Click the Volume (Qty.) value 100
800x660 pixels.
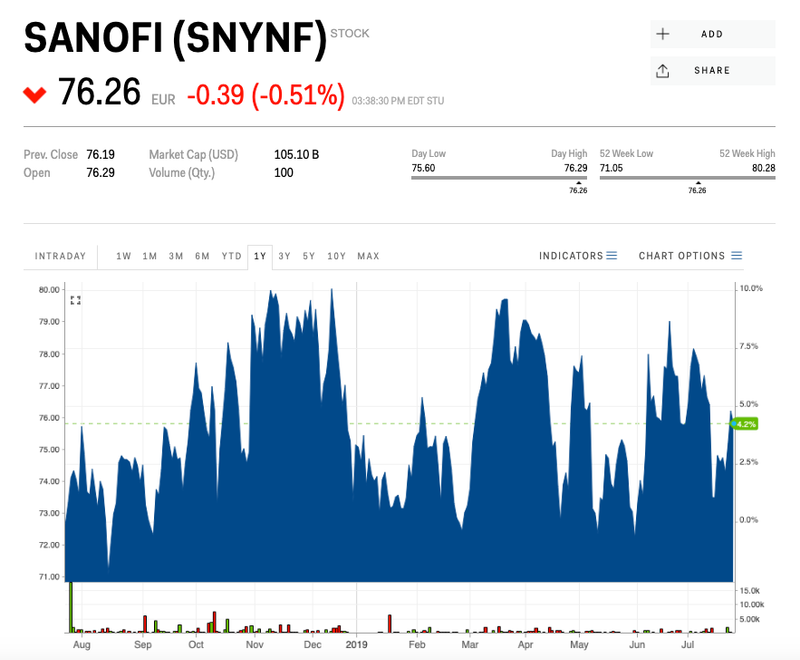pos(284,173)
